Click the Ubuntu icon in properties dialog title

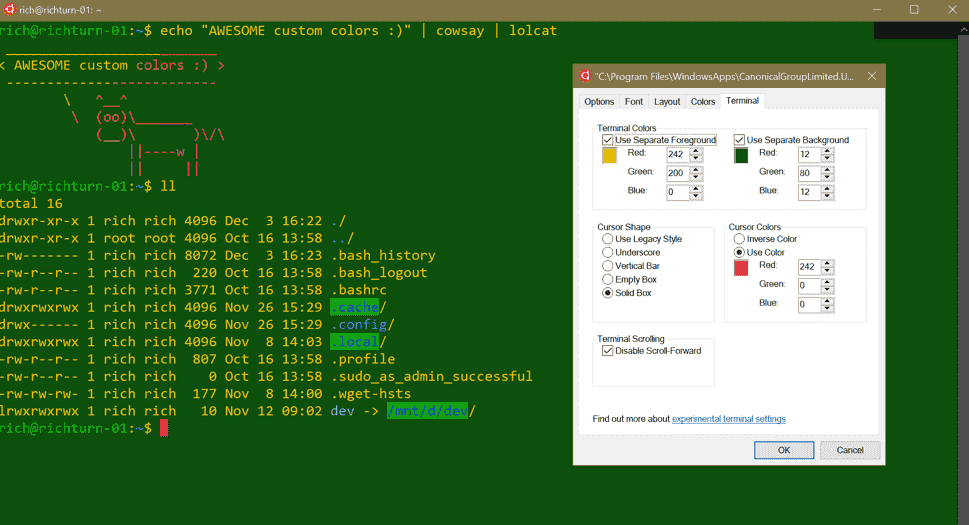585,76
